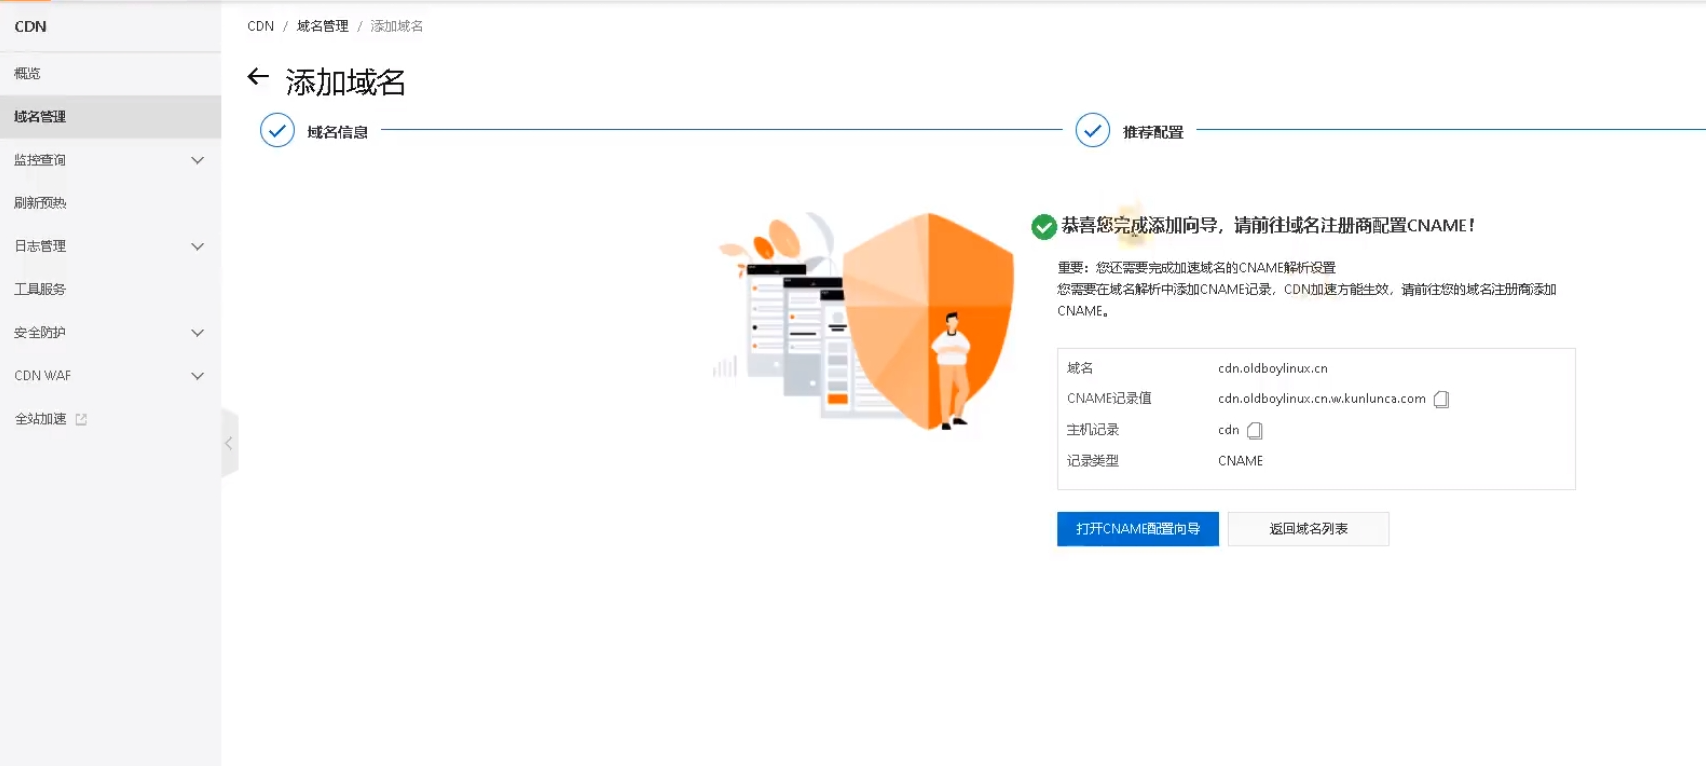The height and width of the screenshot is (766, 1706).
Task: Open 工具服务 in the sidebar
Action: [40, 289]
